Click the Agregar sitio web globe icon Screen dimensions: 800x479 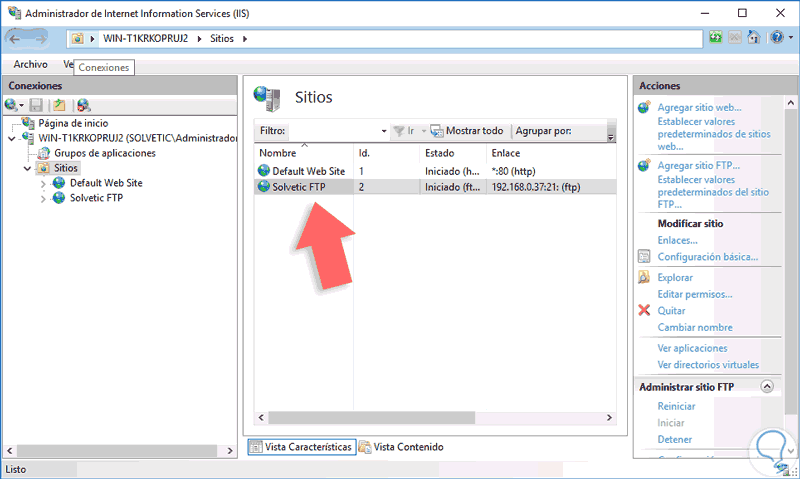pyautogui.click(x=644, y=107)
